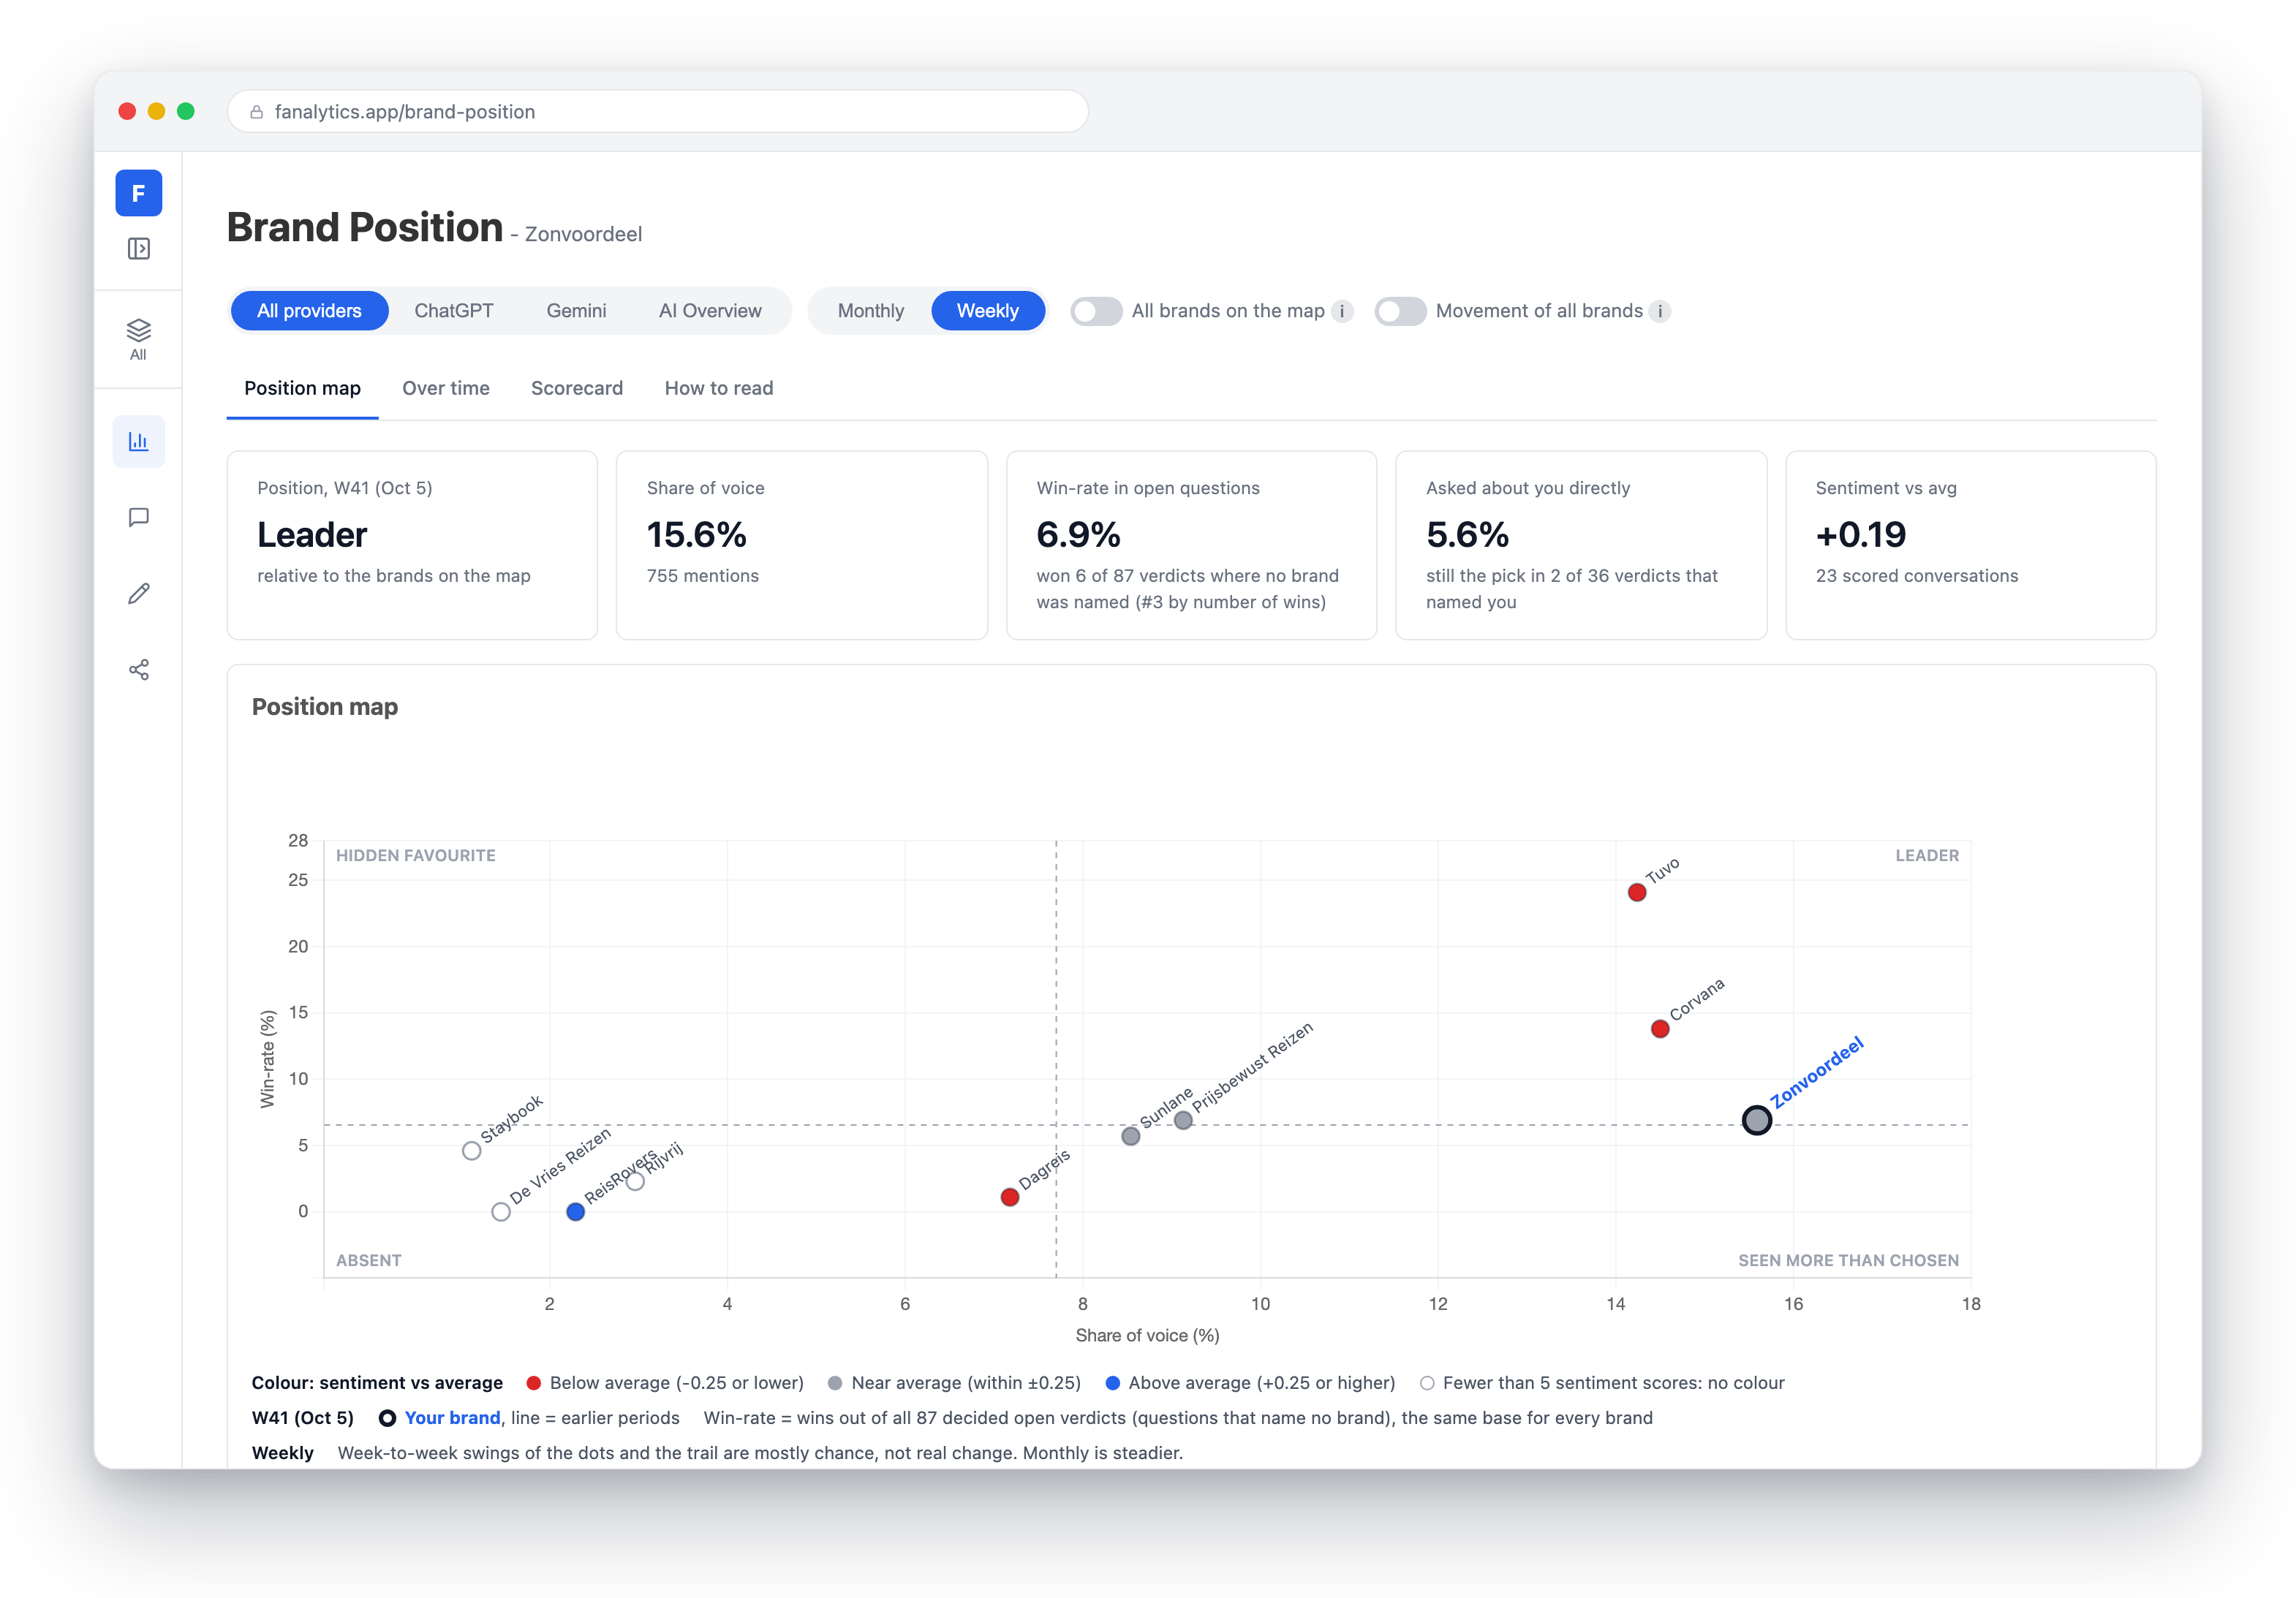Open the All layers sidebar icon
This screenshot has height=1598, width=2296.
[x=138, y=339]
